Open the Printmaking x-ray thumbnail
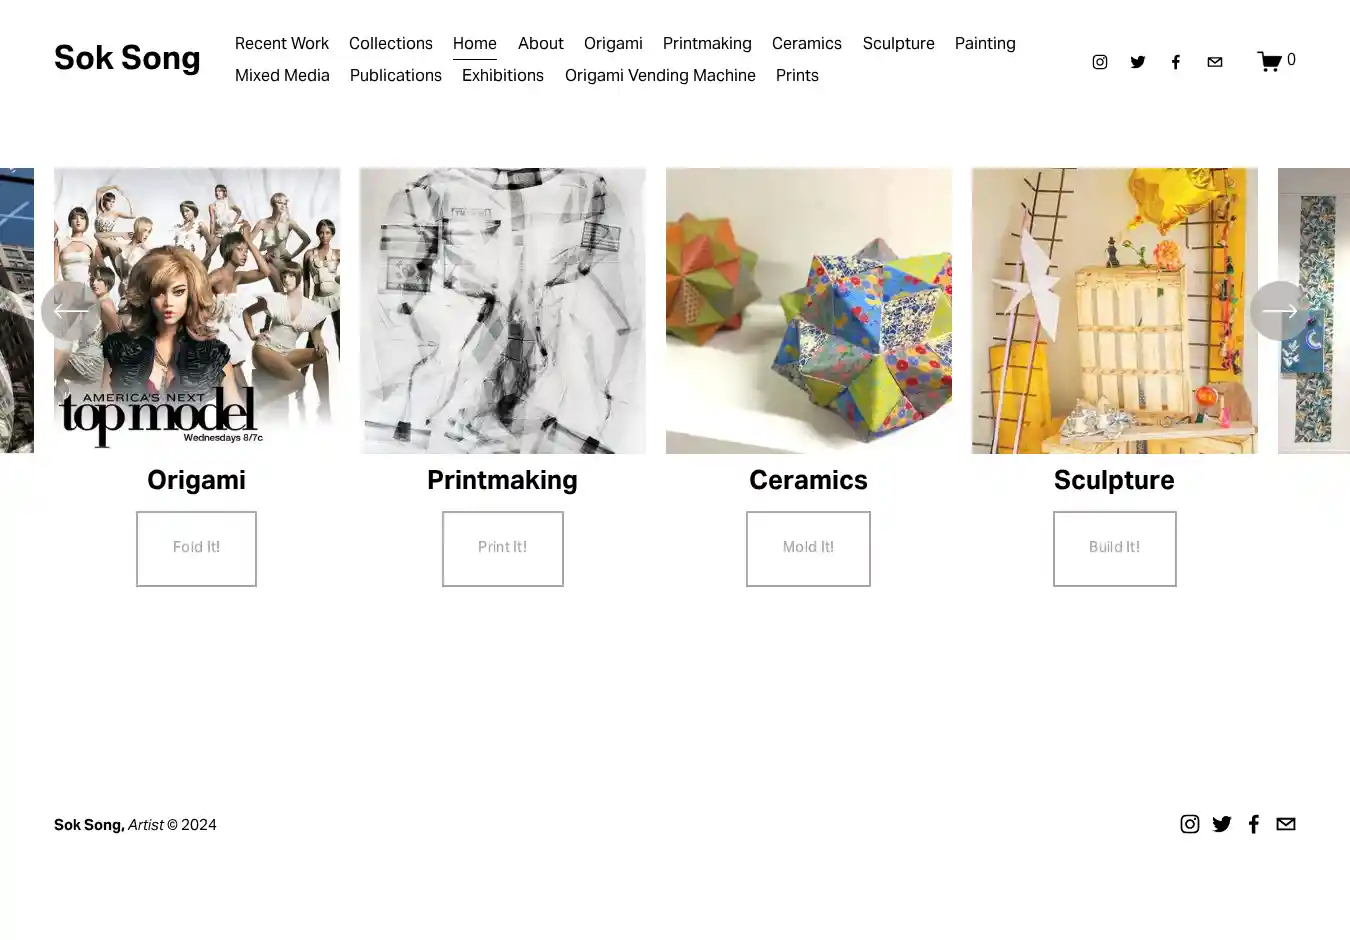The height and width of the screenshot is (940, 1350). (x=503, y=311)
